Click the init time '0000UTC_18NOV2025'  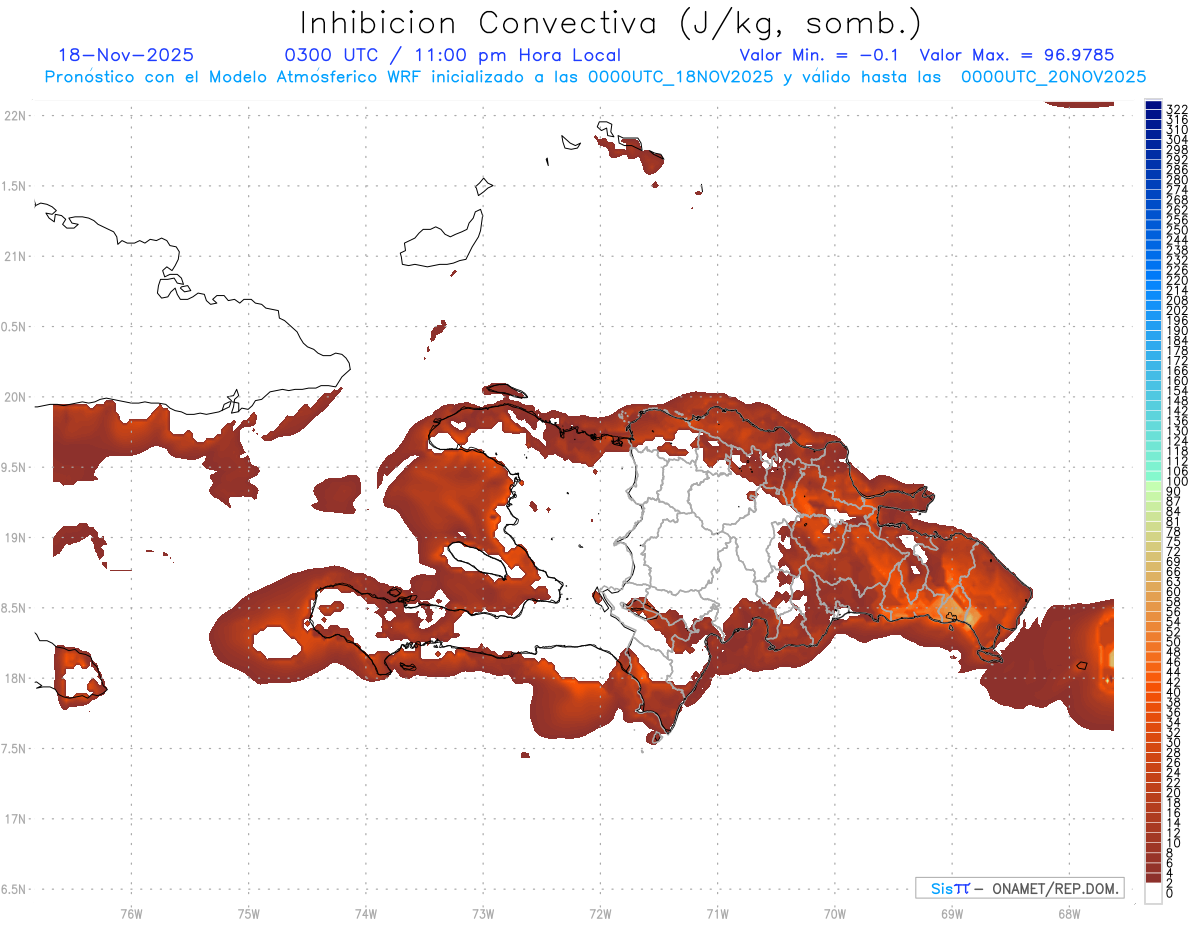pyautogui.click(x=680, y=76)
